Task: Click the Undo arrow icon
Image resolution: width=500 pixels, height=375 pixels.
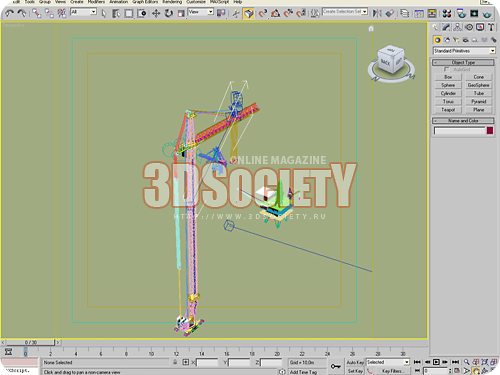Action: [x=10, y=13]
